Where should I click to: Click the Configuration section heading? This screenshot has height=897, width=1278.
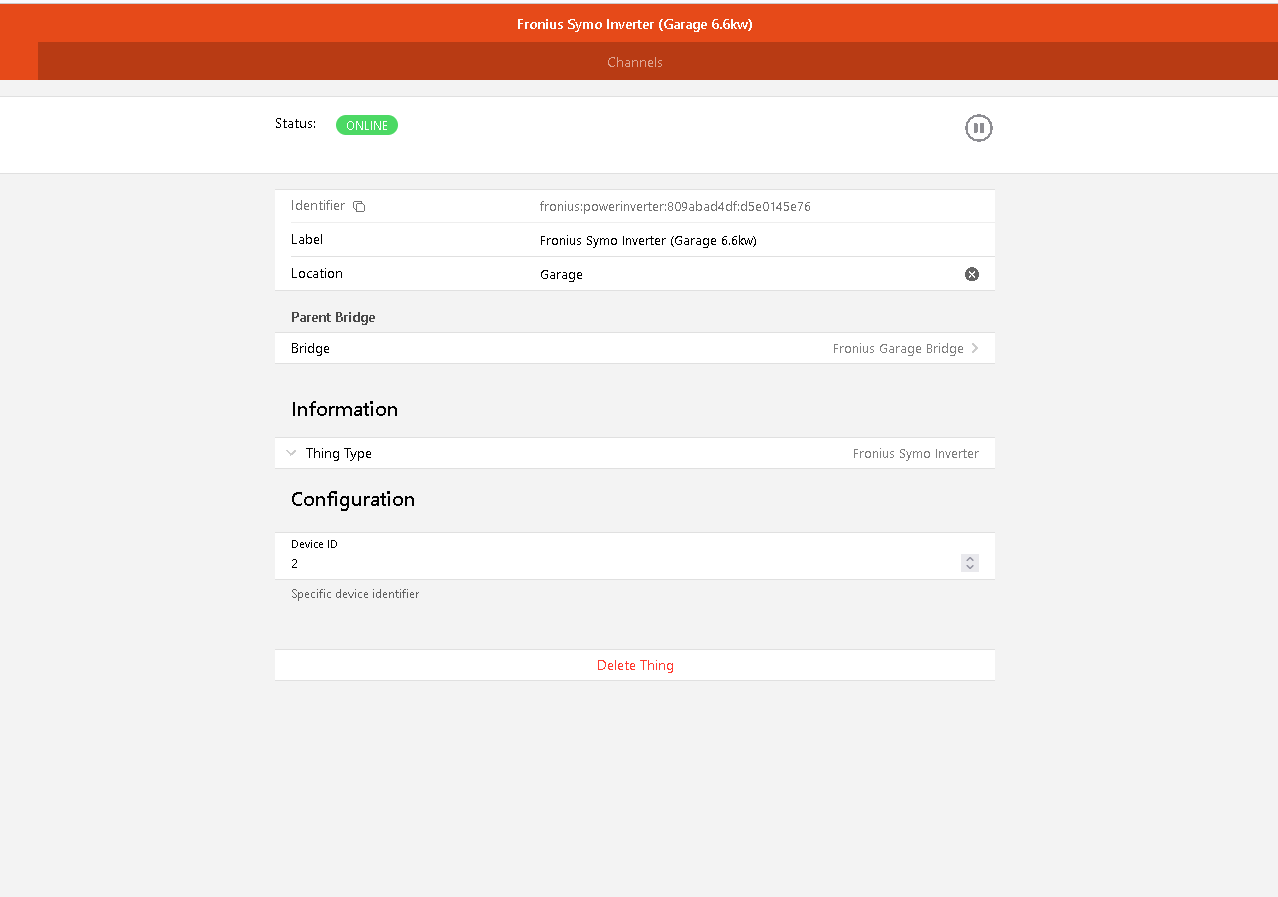[353, 499]
